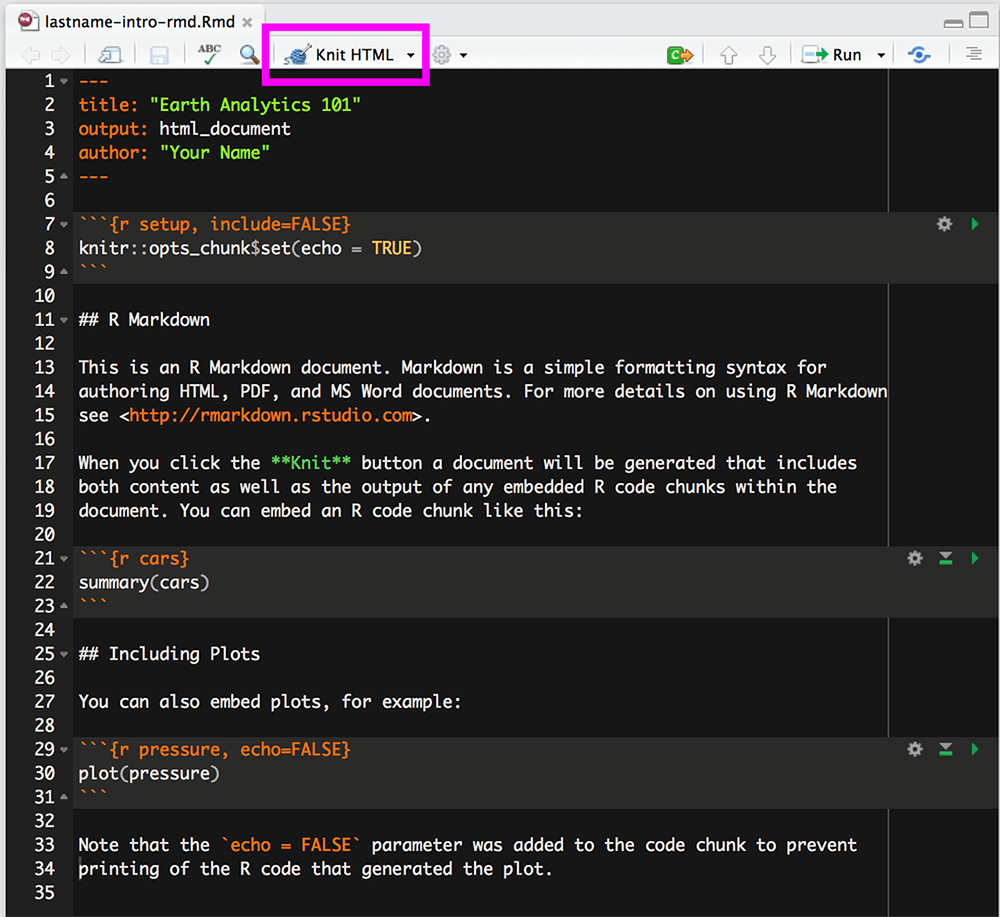Click the `echo = FALSE` inline code

click(290, 845)
